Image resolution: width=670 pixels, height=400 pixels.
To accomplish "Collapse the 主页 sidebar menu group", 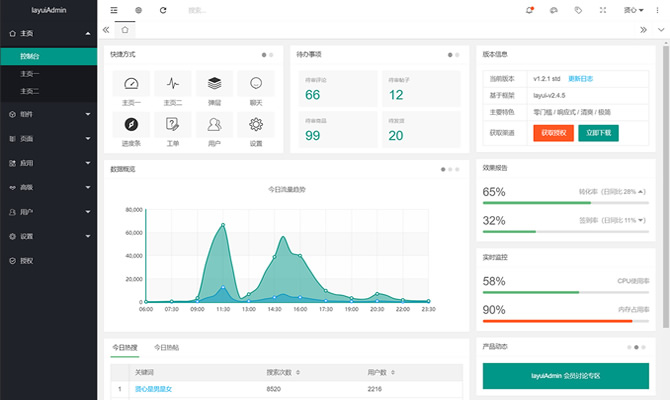I will point(48,33).
